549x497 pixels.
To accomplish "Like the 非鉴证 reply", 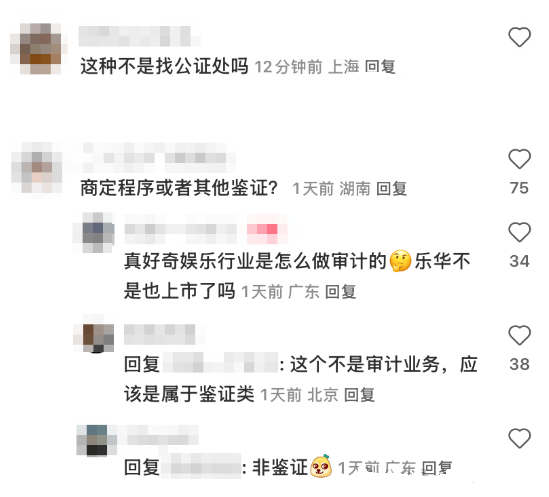I will click(519, 438).
